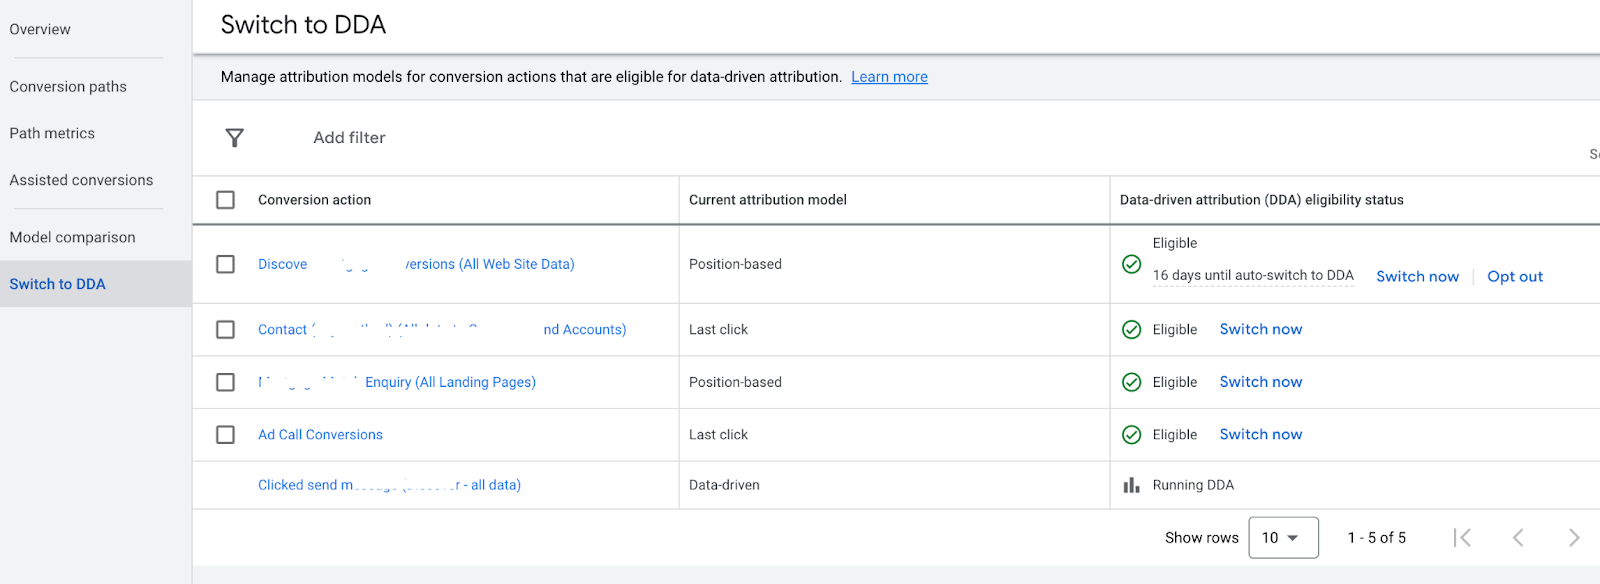Click Opt out for the Discover row
1600x584 pixels.
(x=1515, y=277)
